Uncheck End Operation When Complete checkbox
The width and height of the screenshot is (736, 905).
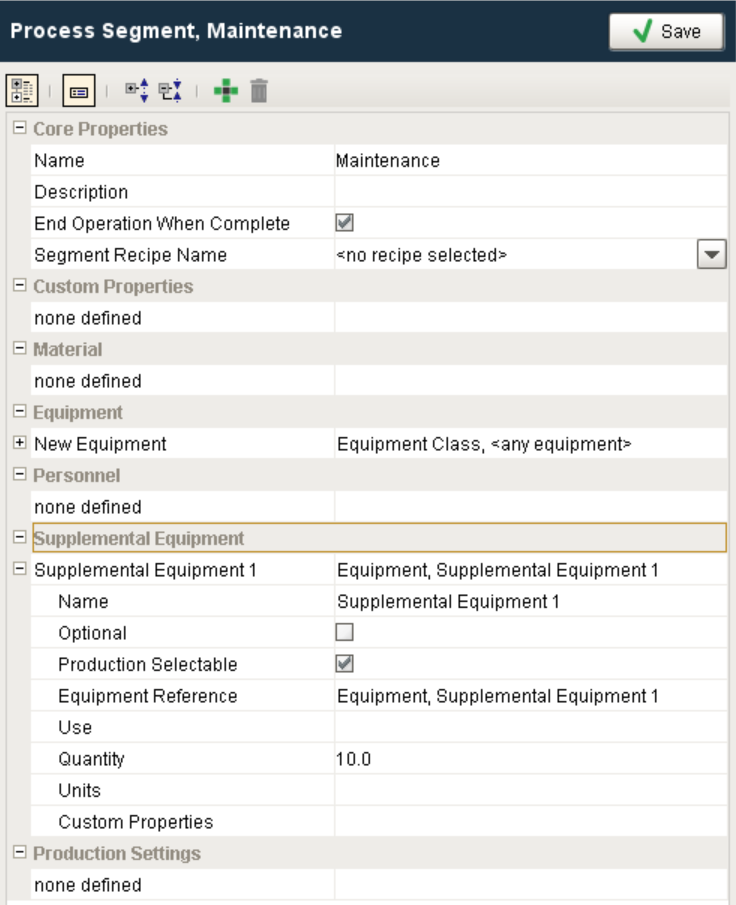(345, 223)
